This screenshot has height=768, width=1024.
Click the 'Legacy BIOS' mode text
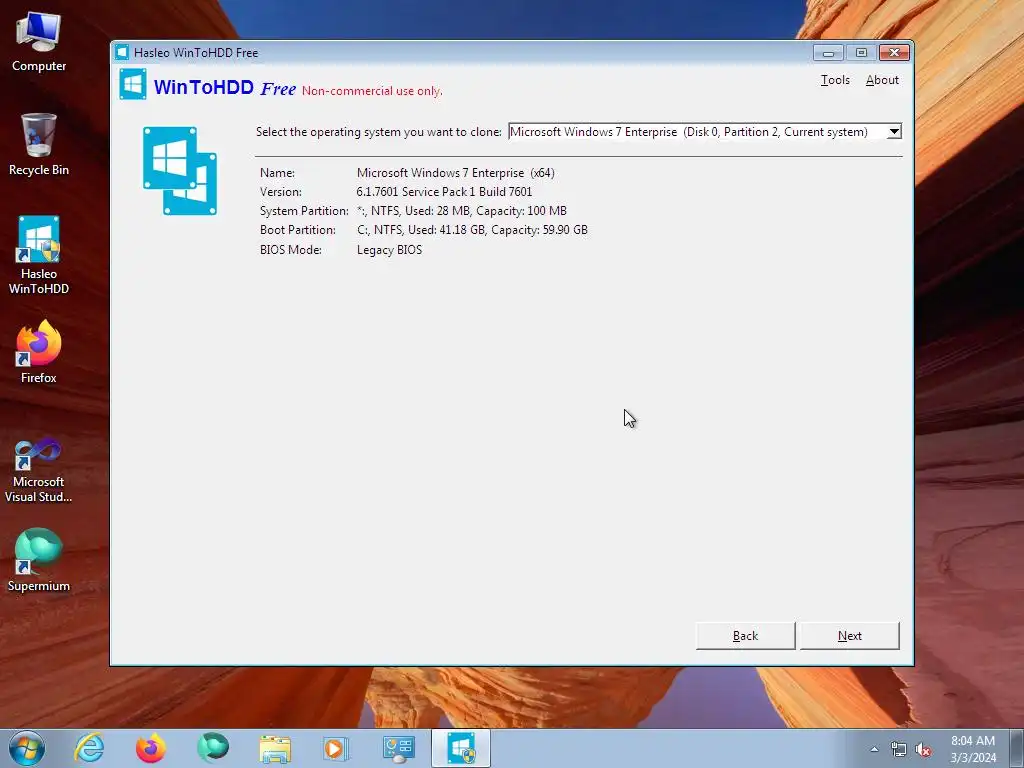click(x=389, y=250)
